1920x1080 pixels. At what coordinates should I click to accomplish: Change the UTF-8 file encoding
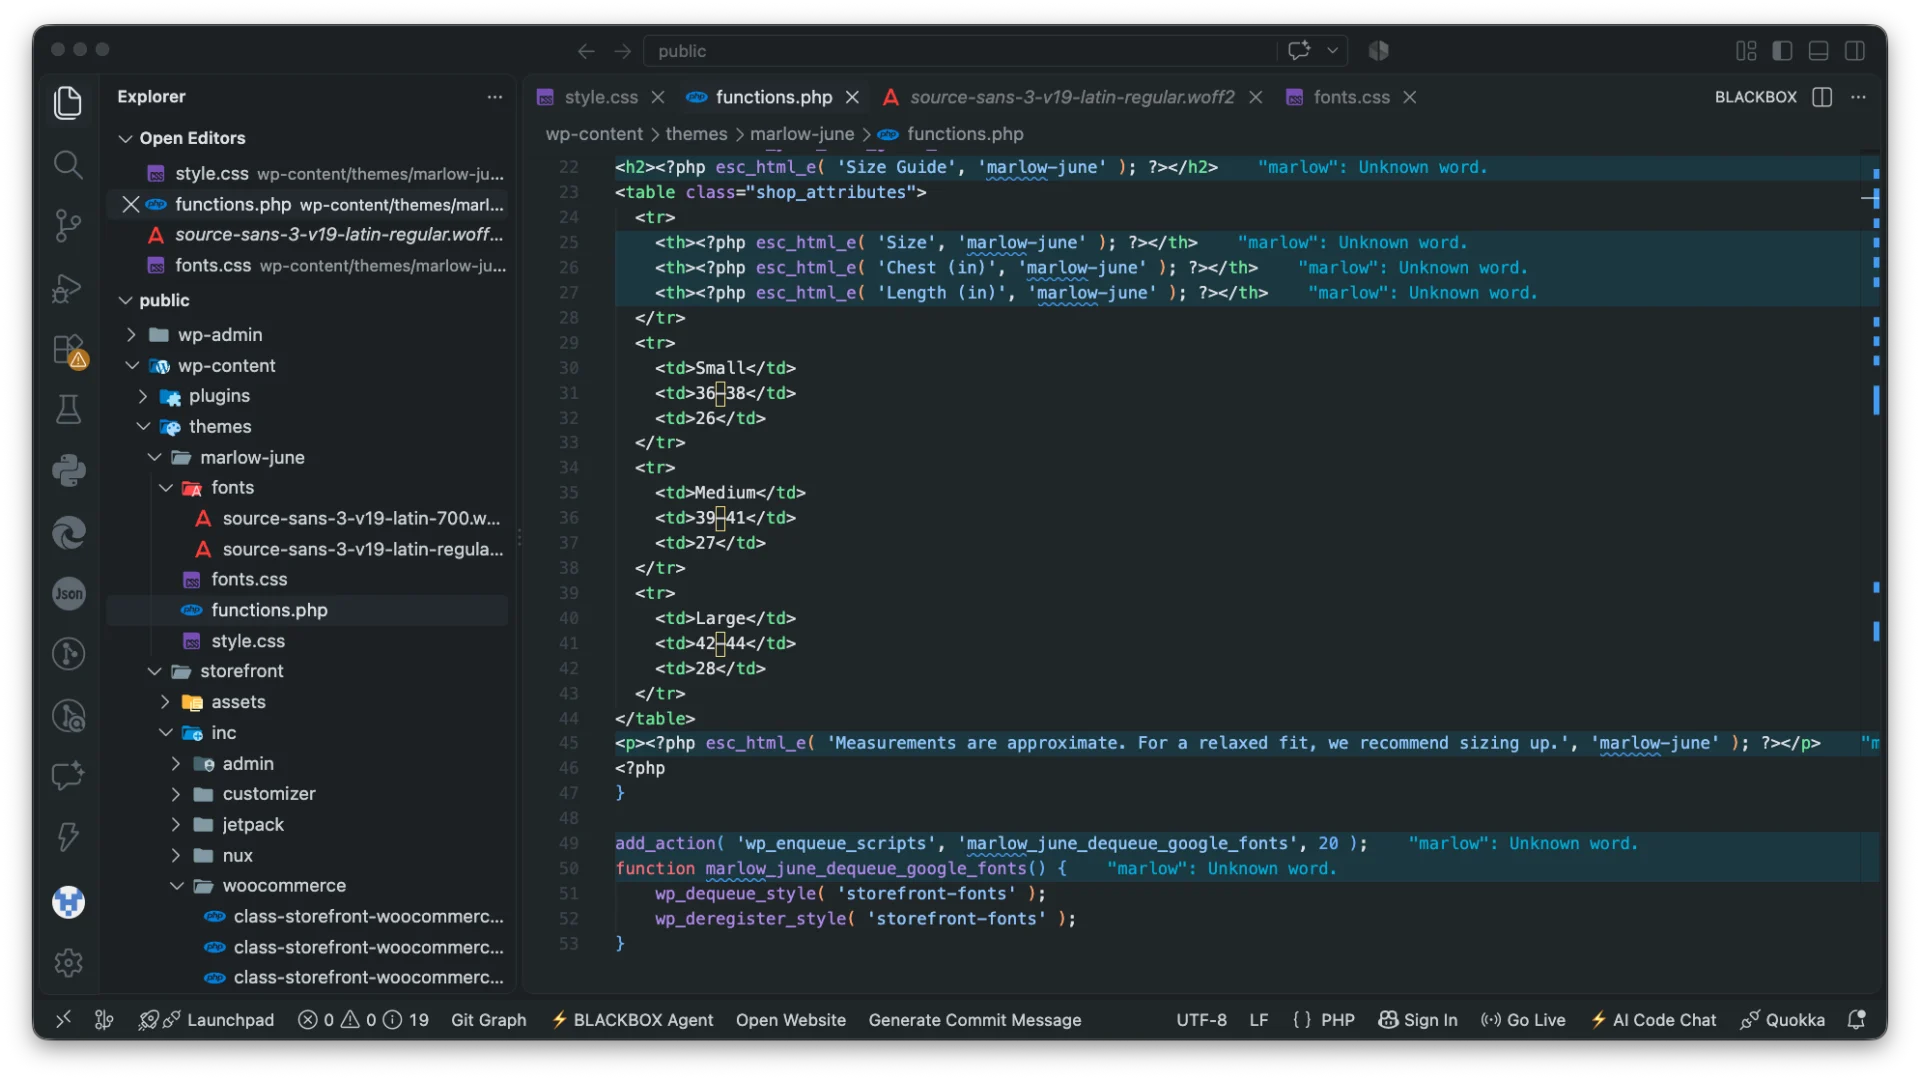click(x=1201, y=1019)
